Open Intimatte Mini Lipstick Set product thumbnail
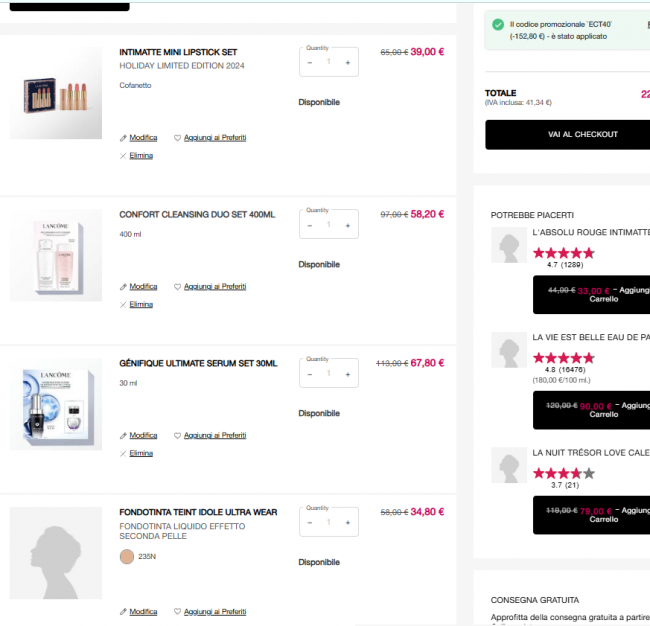This screenshot has height=626, width=650. tap(56, 93)
